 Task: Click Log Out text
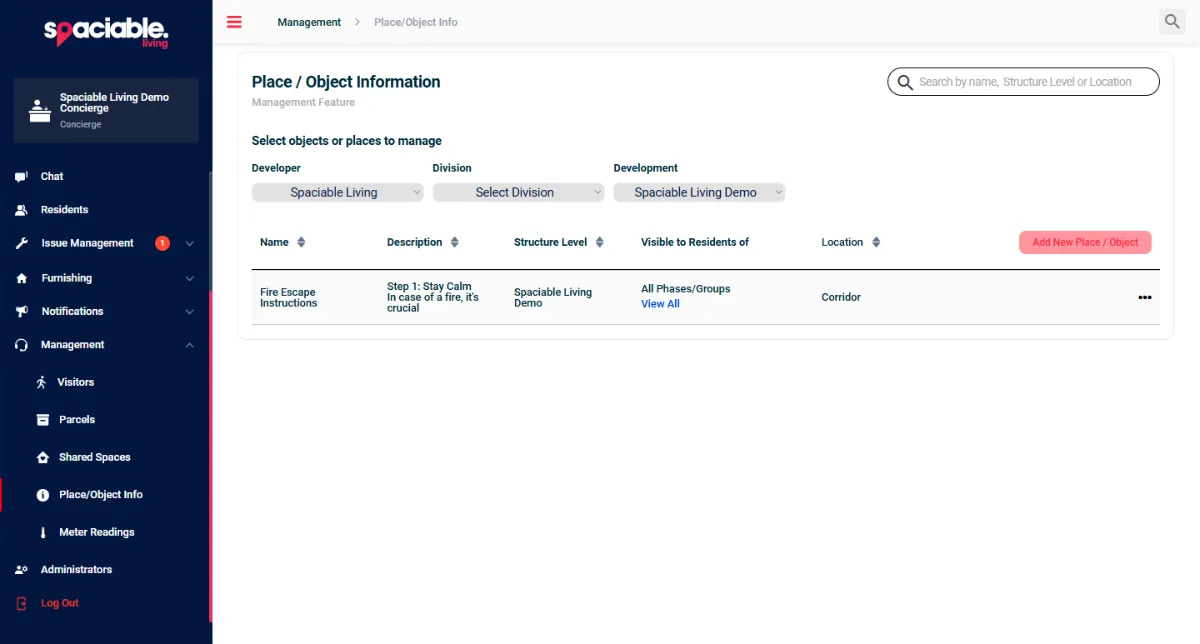pyautogui.click(x=60, y=603)
